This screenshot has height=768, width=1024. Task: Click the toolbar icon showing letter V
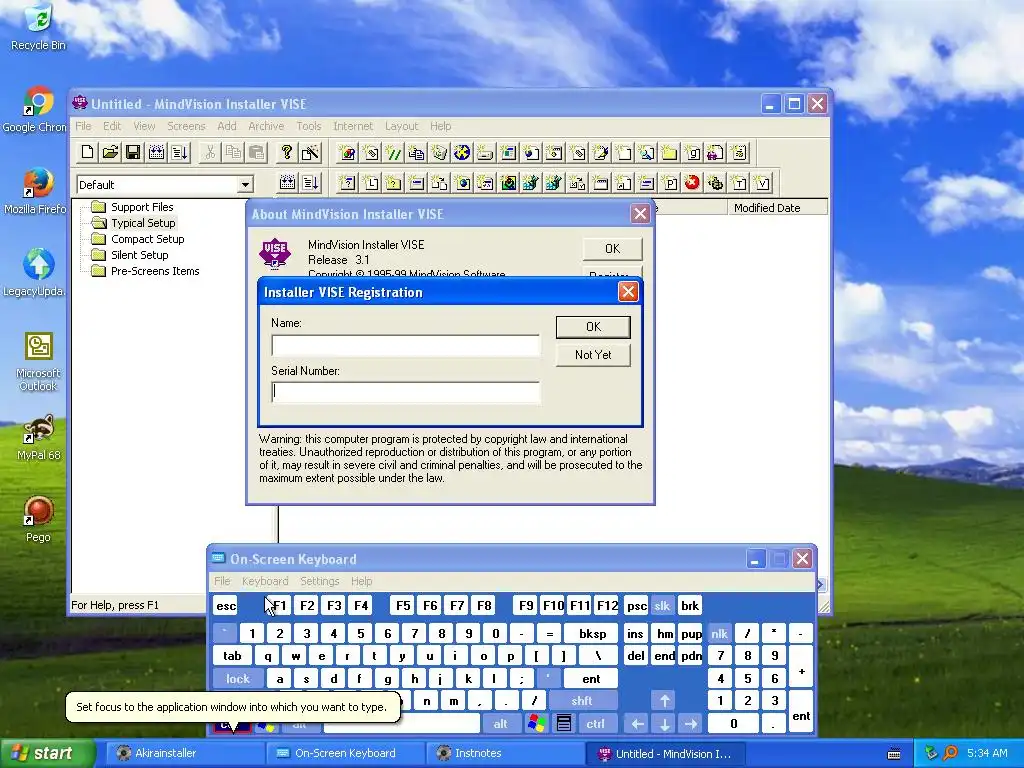(x=762, y=183)
